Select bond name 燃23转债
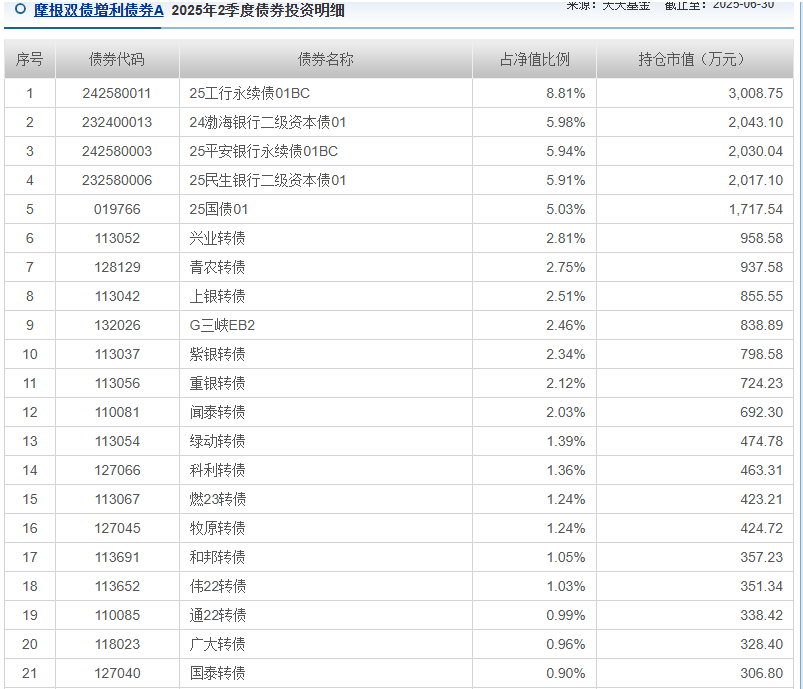 click(x=218, y=499)
